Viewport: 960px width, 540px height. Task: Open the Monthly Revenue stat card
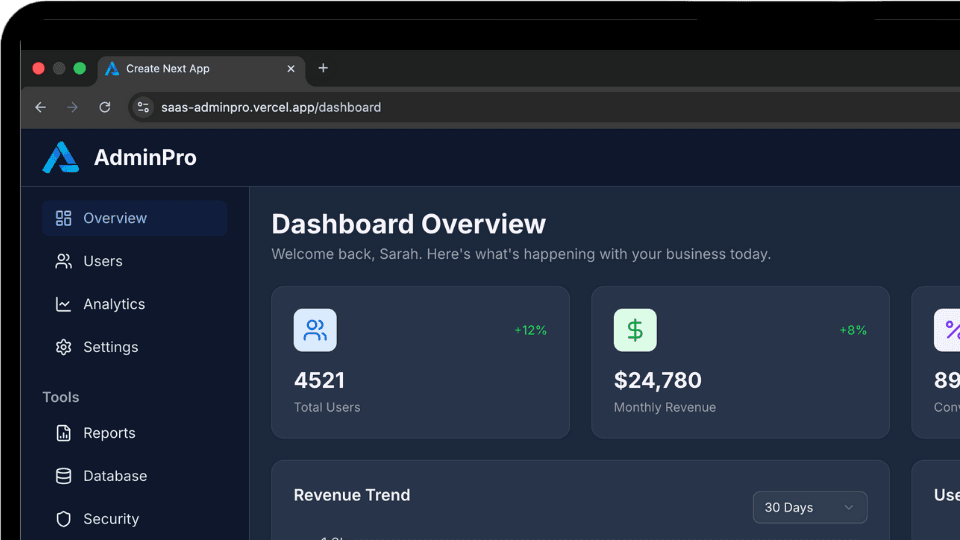tap(740, 380)
